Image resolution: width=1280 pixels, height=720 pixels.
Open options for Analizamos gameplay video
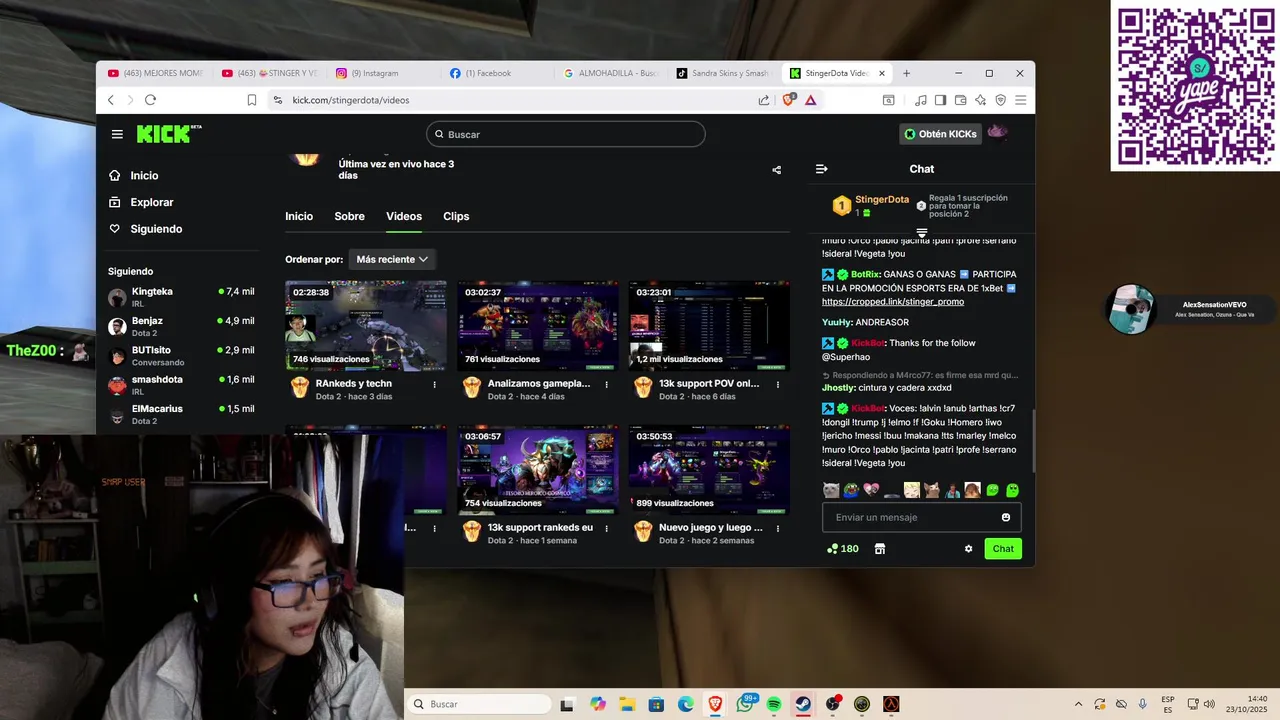606,384
